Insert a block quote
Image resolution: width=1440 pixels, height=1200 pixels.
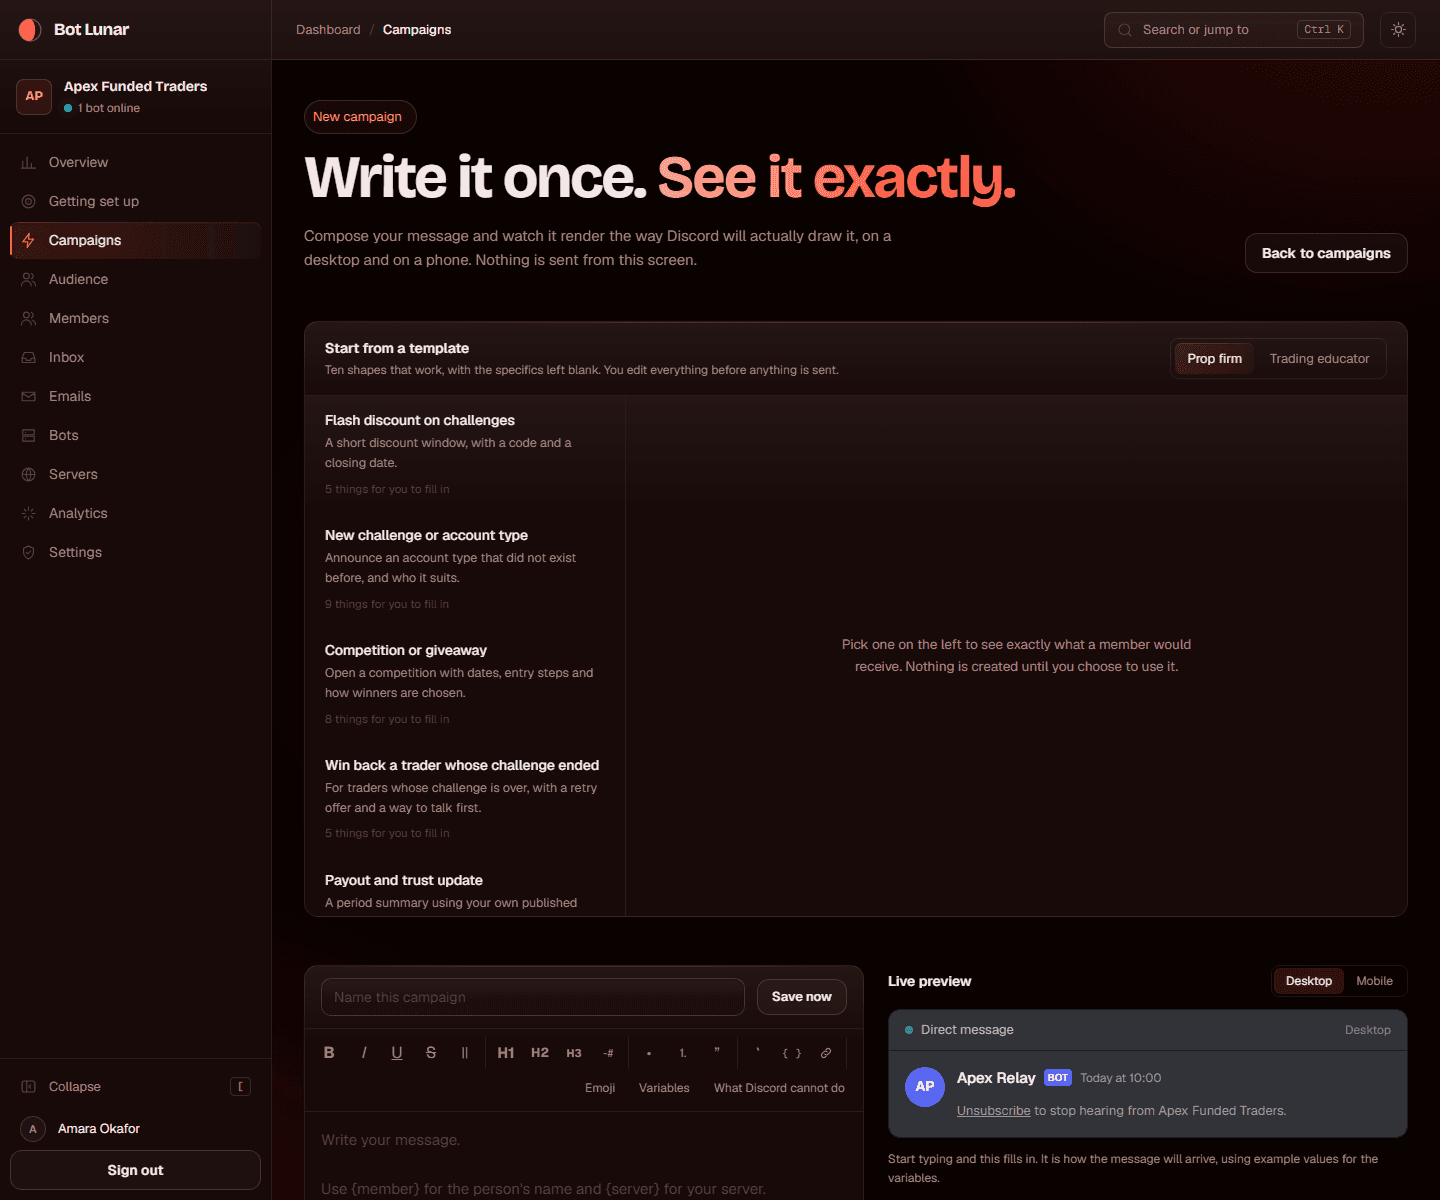(x=717, y=1052)
